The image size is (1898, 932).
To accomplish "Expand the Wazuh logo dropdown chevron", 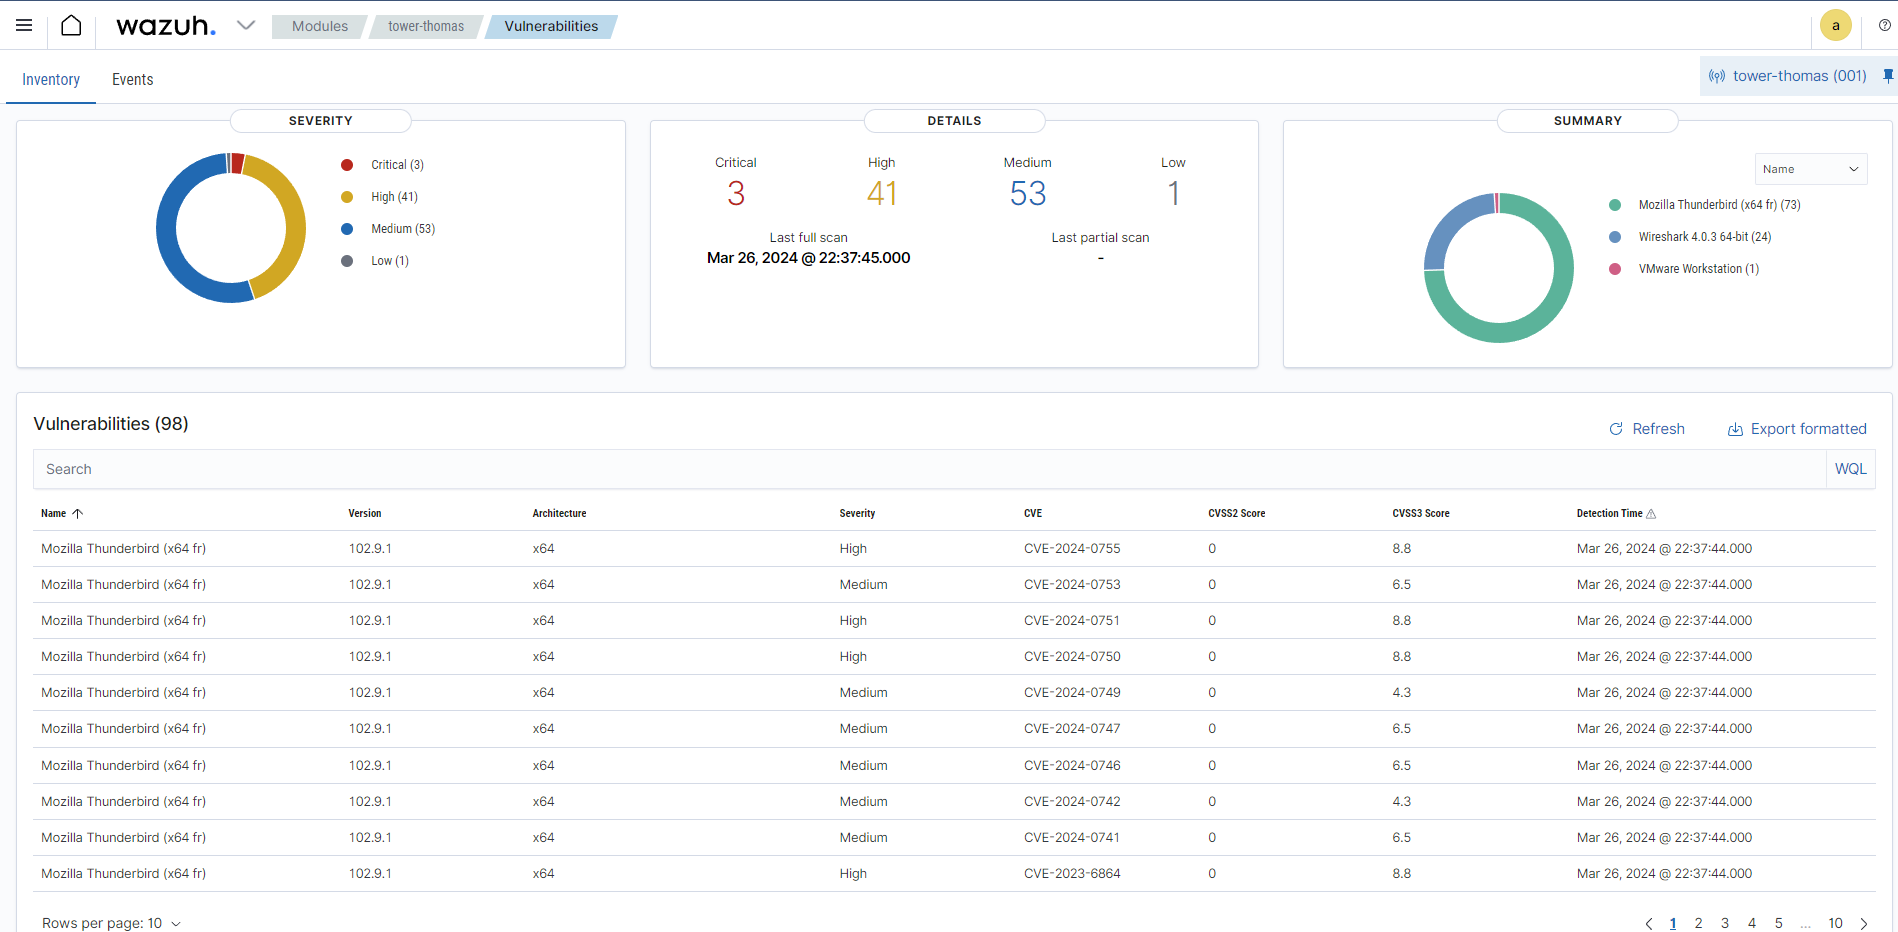I will [x=246, y=25].
